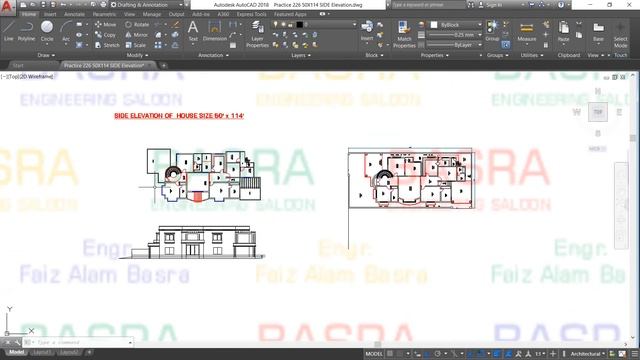This screenshot has height=360, width=640.
Task: Expand the Annotation panel
Action: [x=213, y=55]
